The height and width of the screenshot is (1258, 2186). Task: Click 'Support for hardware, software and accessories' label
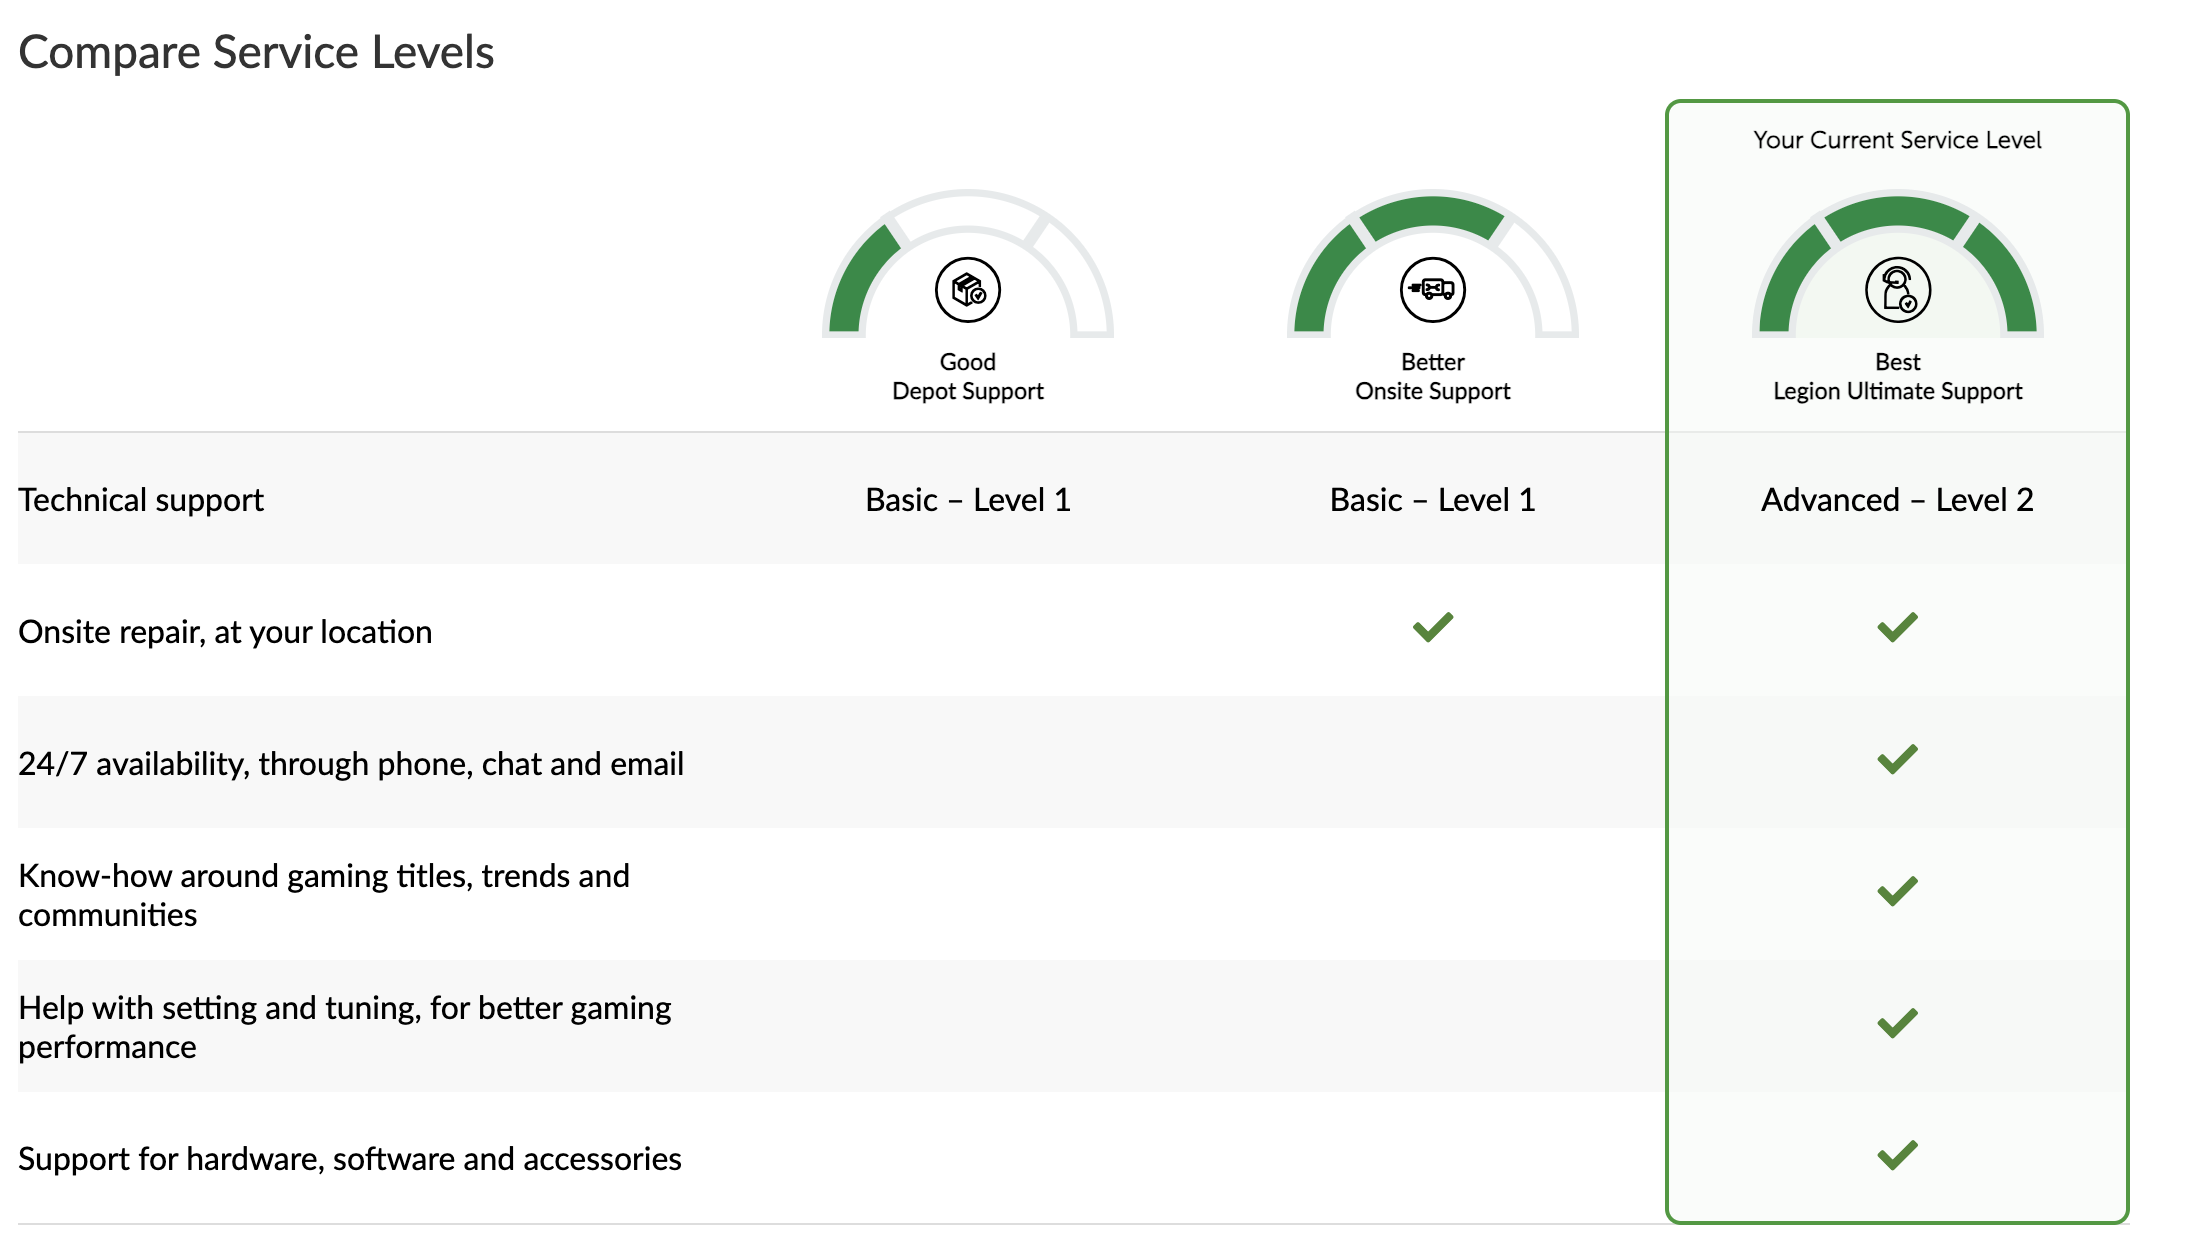pyautogui.click(x=350, y=1158)
